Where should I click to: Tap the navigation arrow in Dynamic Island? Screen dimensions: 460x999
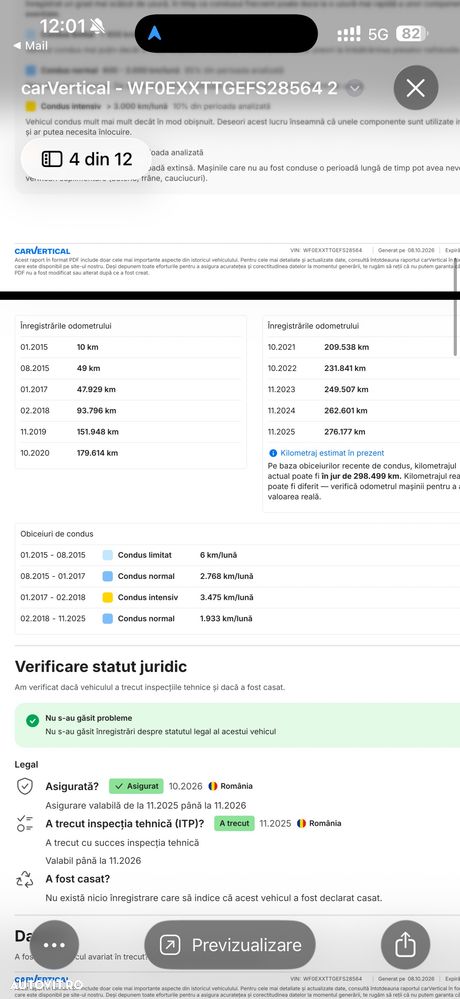[x=155, y=33]
